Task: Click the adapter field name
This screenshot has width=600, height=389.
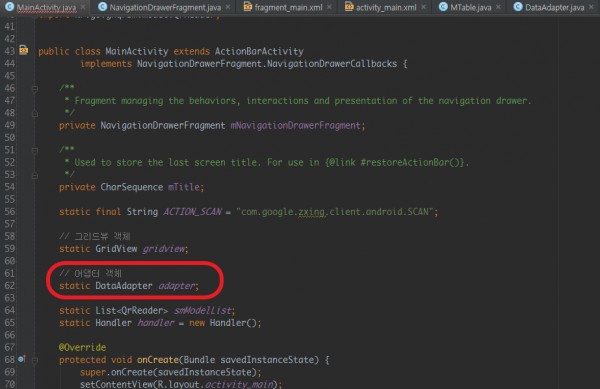Action: coord(176,286)
